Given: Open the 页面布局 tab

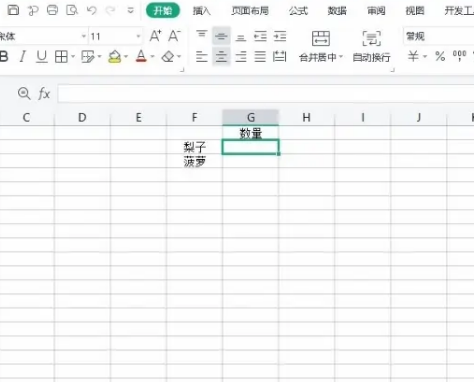Looking at the screenshot, I should (x=250, y=11).
